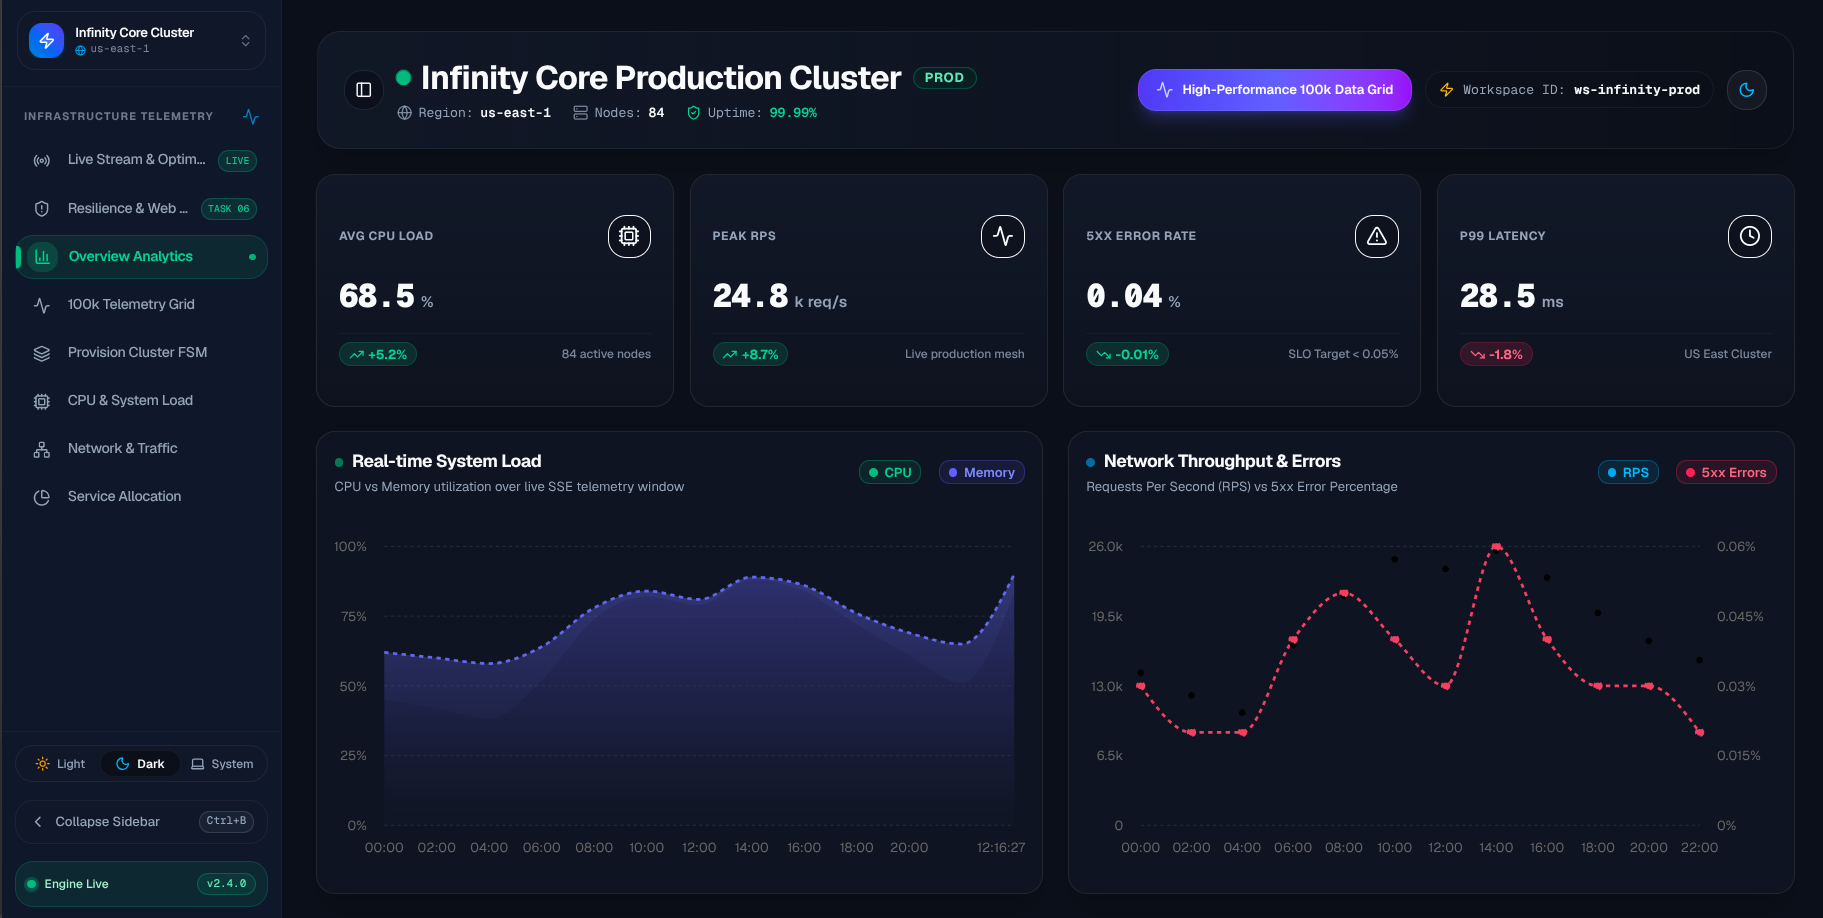Click the -0.01% trend badge
Image resolution: width=1823 pixels, height=918 pixels.
pyautogui.click(x=1127, y=354)
